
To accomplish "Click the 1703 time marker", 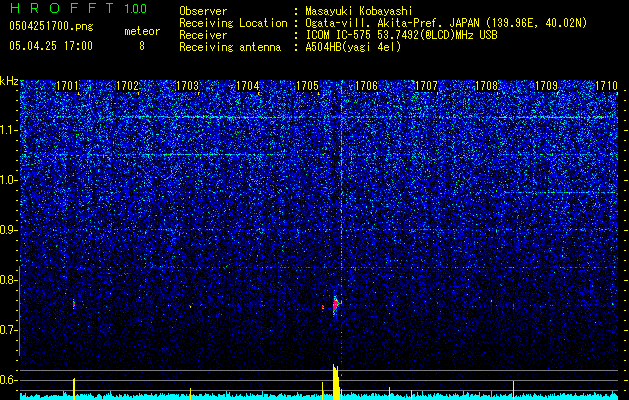I will coord(187,86).
